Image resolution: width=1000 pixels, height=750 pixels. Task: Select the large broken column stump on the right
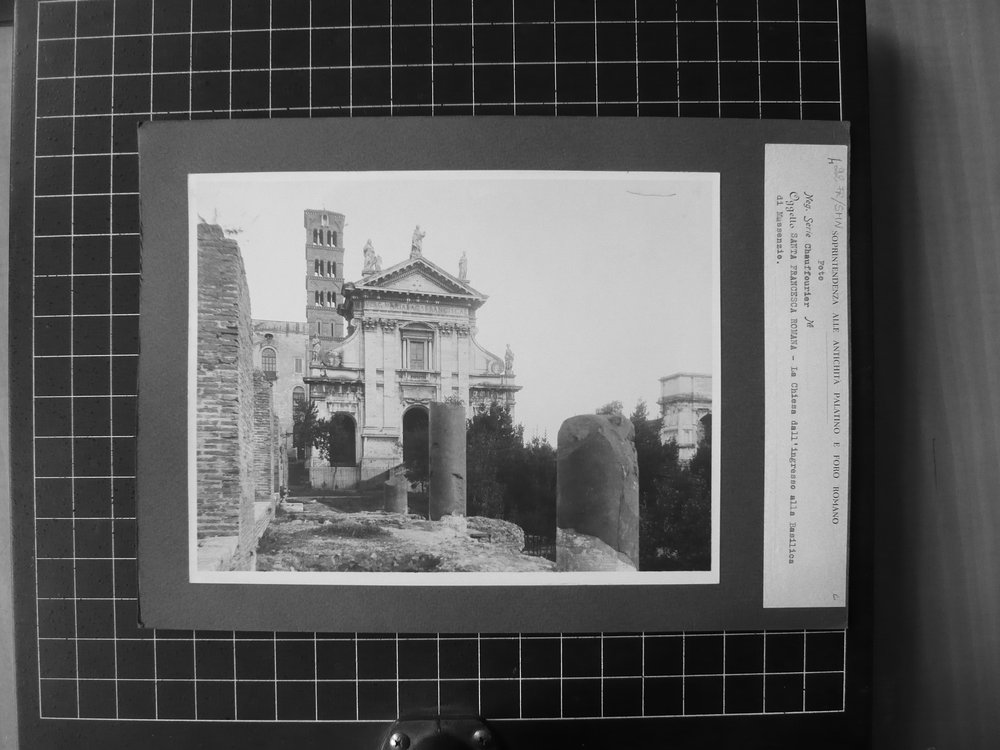pos(598,492)
